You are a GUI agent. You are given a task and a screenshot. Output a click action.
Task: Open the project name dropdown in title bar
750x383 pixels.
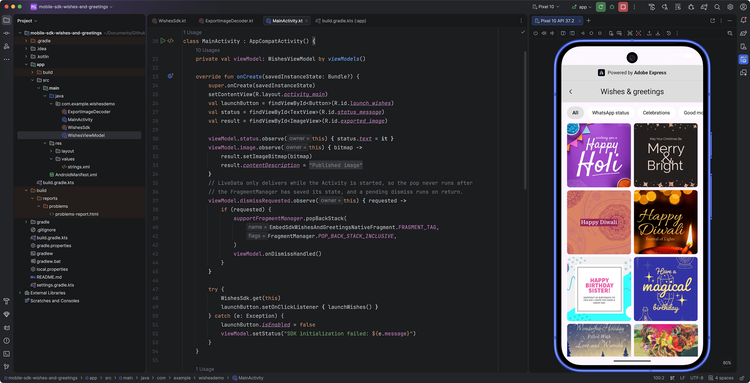pyautogui.click(x=76, y=7)
